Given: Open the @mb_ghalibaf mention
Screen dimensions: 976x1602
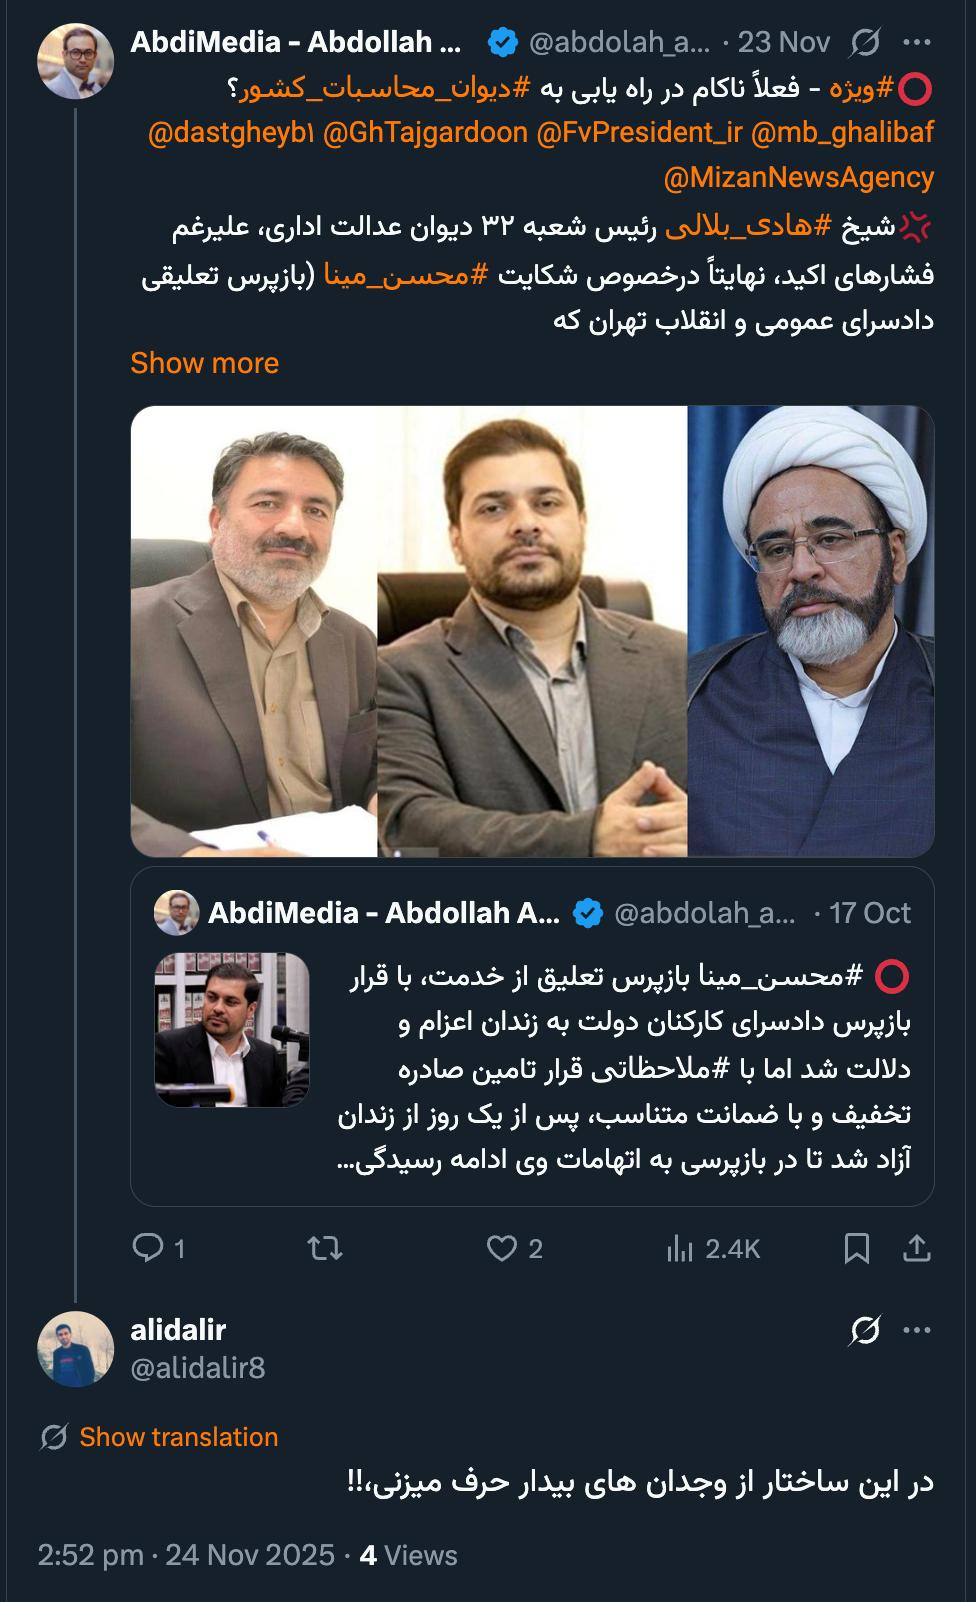Looking at the screenshot, I should point(842,132).
